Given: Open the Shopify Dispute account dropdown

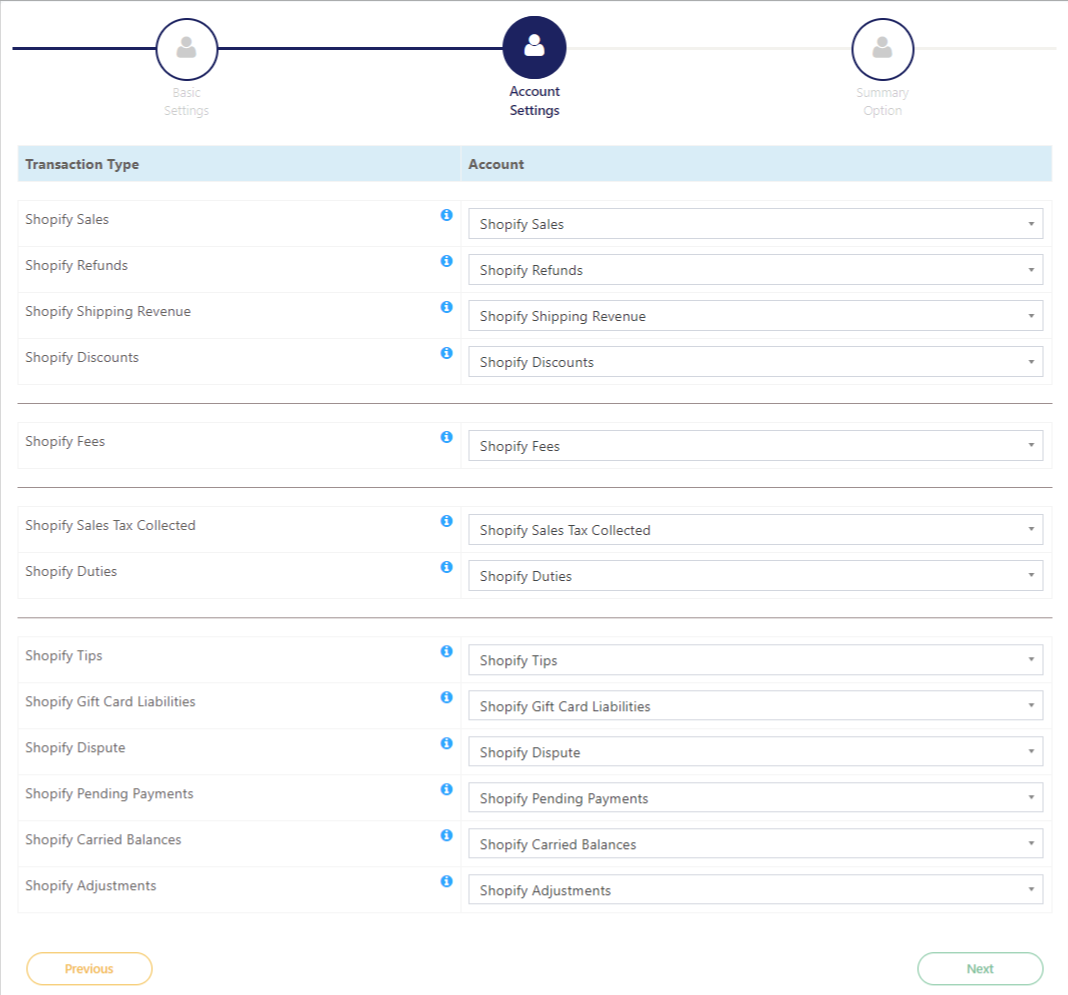Looking at the screenshot, I should (x=755, y=752).
